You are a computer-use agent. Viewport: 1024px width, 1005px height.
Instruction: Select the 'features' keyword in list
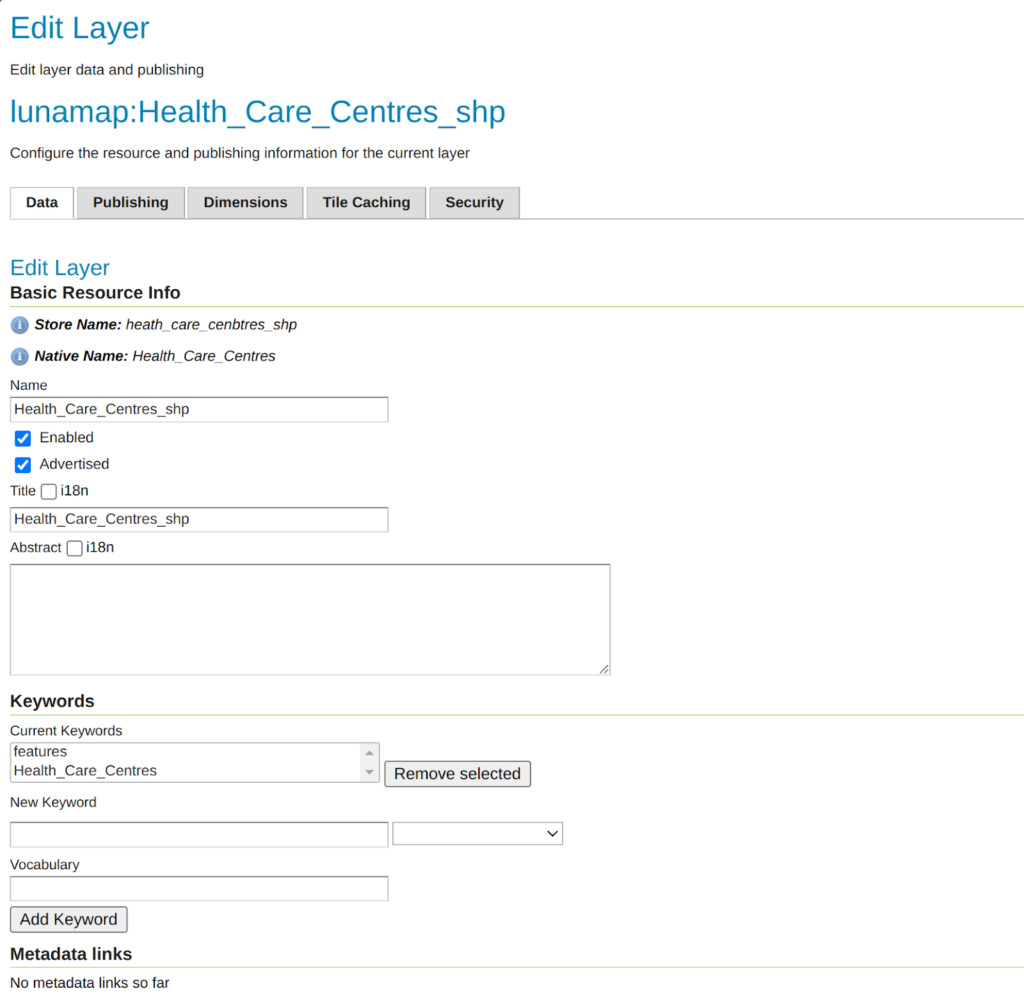[x=41, y=751]
